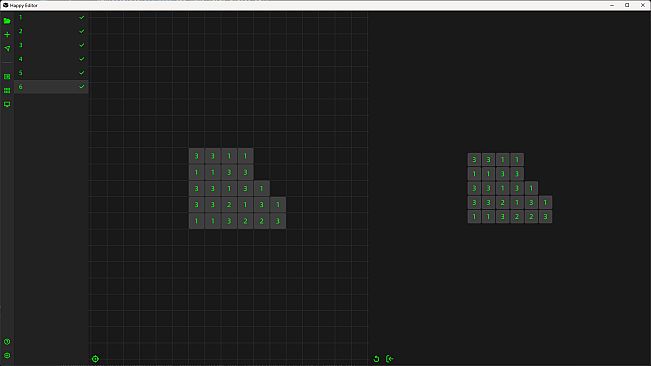Toggle the checkmark beside level 6
This screenshot has width=651, height=366.
tap(82, 86)
